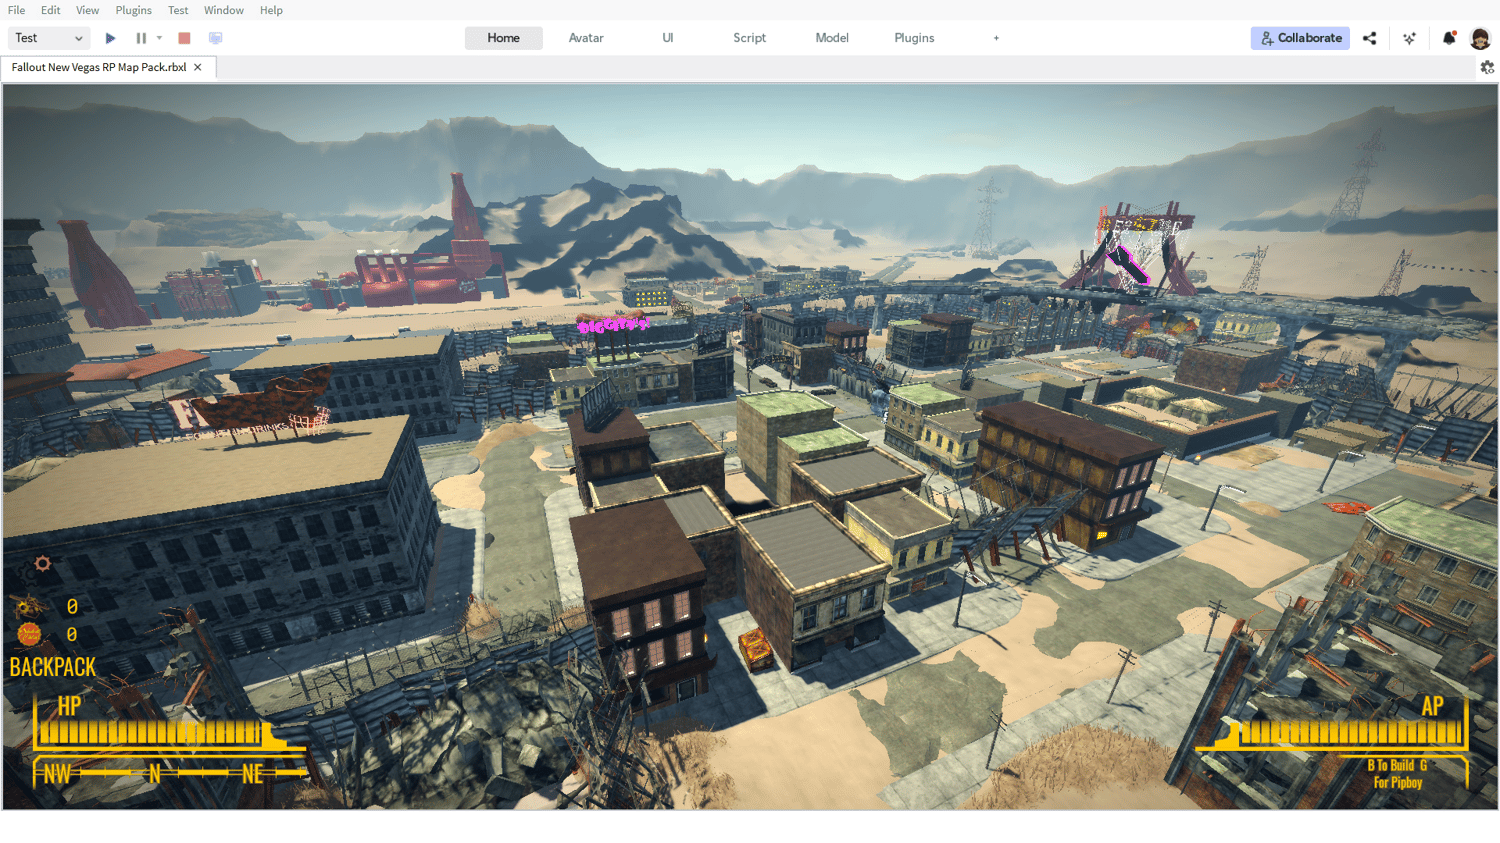This screenshot has width=1500, height=843.
Task: Open the Test menu in the menu bar
Action: point(178,10)
